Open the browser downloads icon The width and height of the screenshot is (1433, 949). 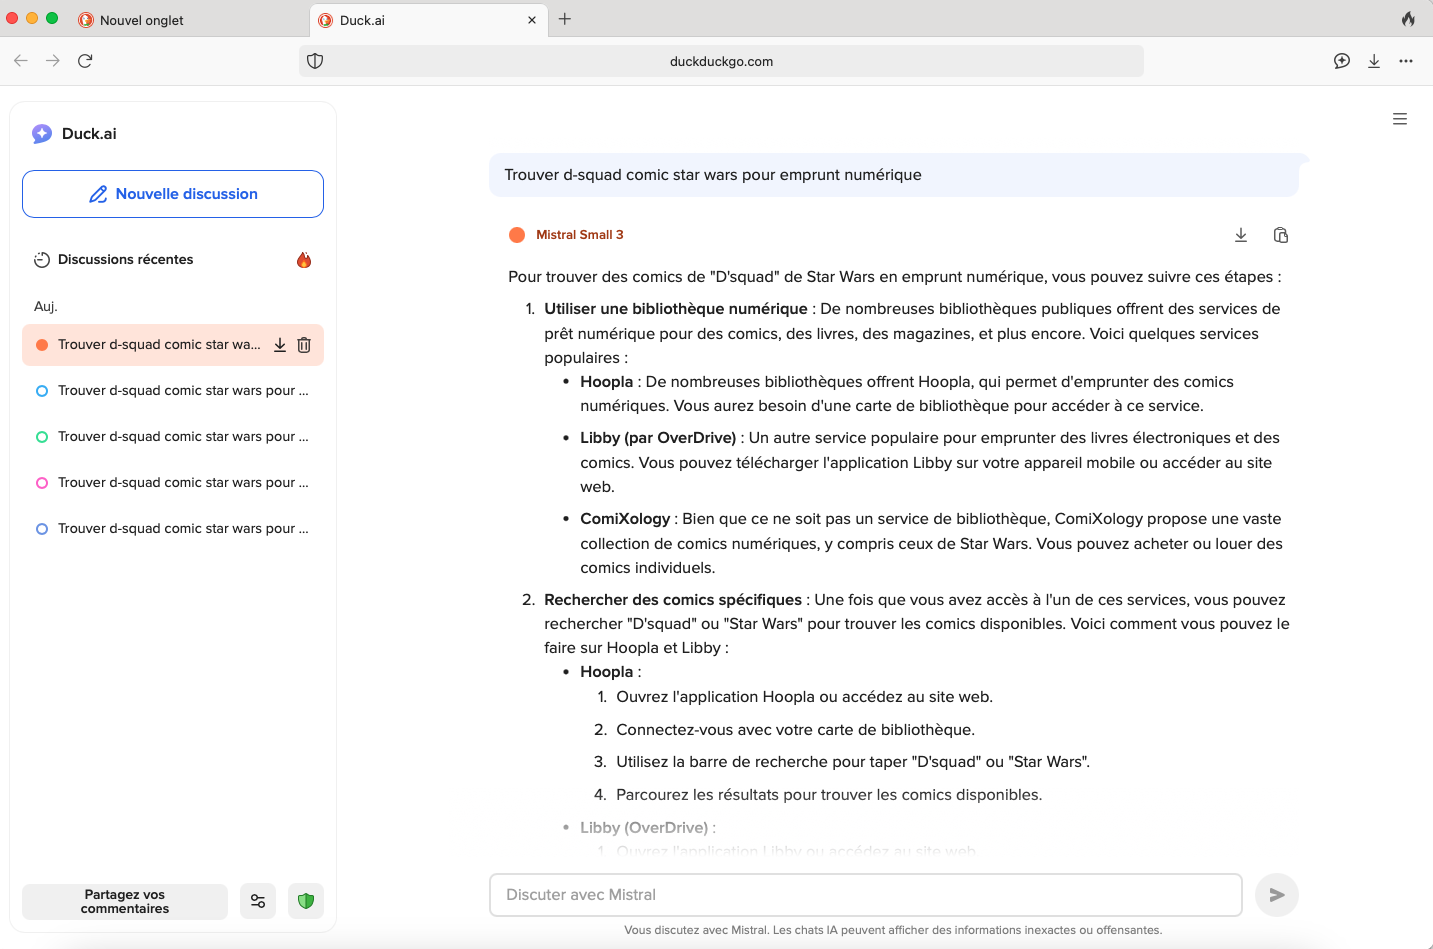pos(1373,61)
